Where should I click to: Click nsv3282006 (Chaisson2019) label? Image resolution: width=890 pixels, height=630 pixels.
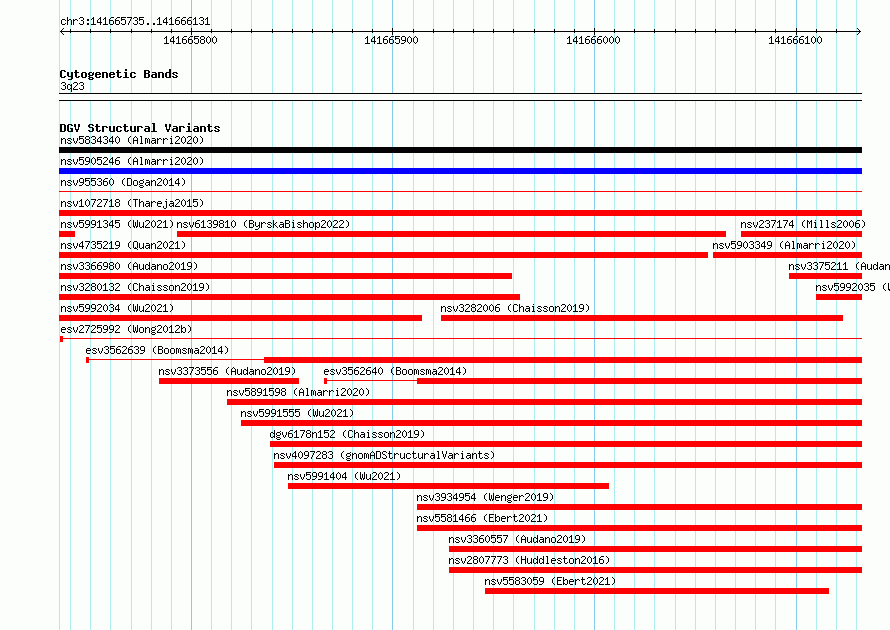(x=515, y=308)
